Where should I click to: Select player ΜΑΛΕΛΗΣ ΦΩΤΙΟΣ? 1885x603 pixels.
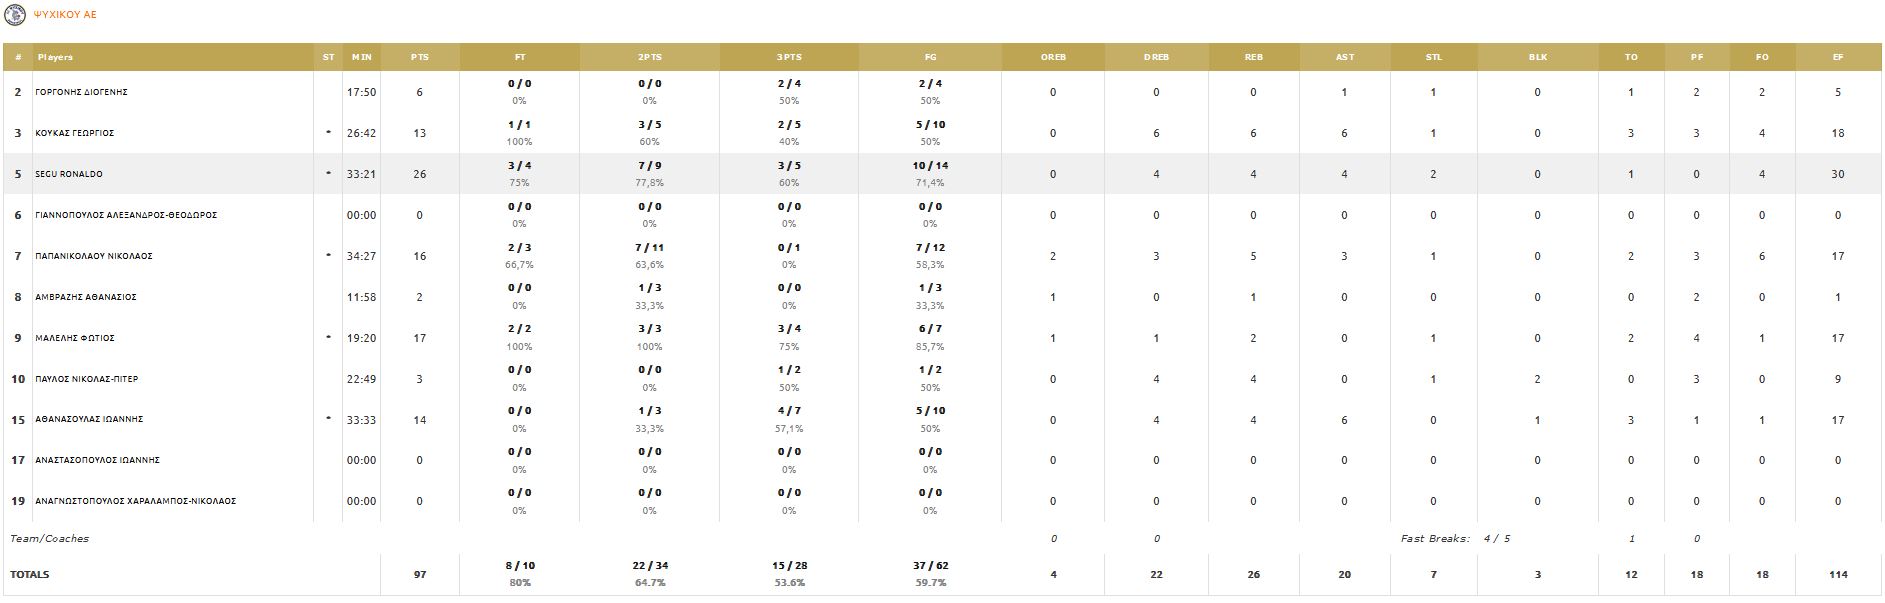[75, 338]
